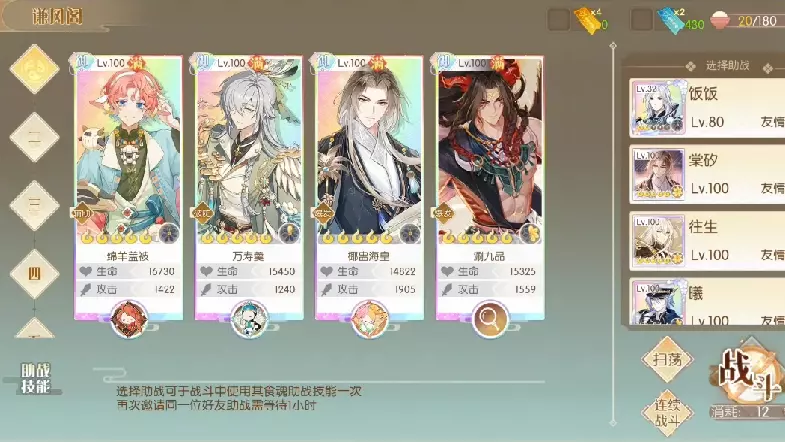Open the pink companion icon under third card
This screenshot has height=442, width=785.
point(369,319)
